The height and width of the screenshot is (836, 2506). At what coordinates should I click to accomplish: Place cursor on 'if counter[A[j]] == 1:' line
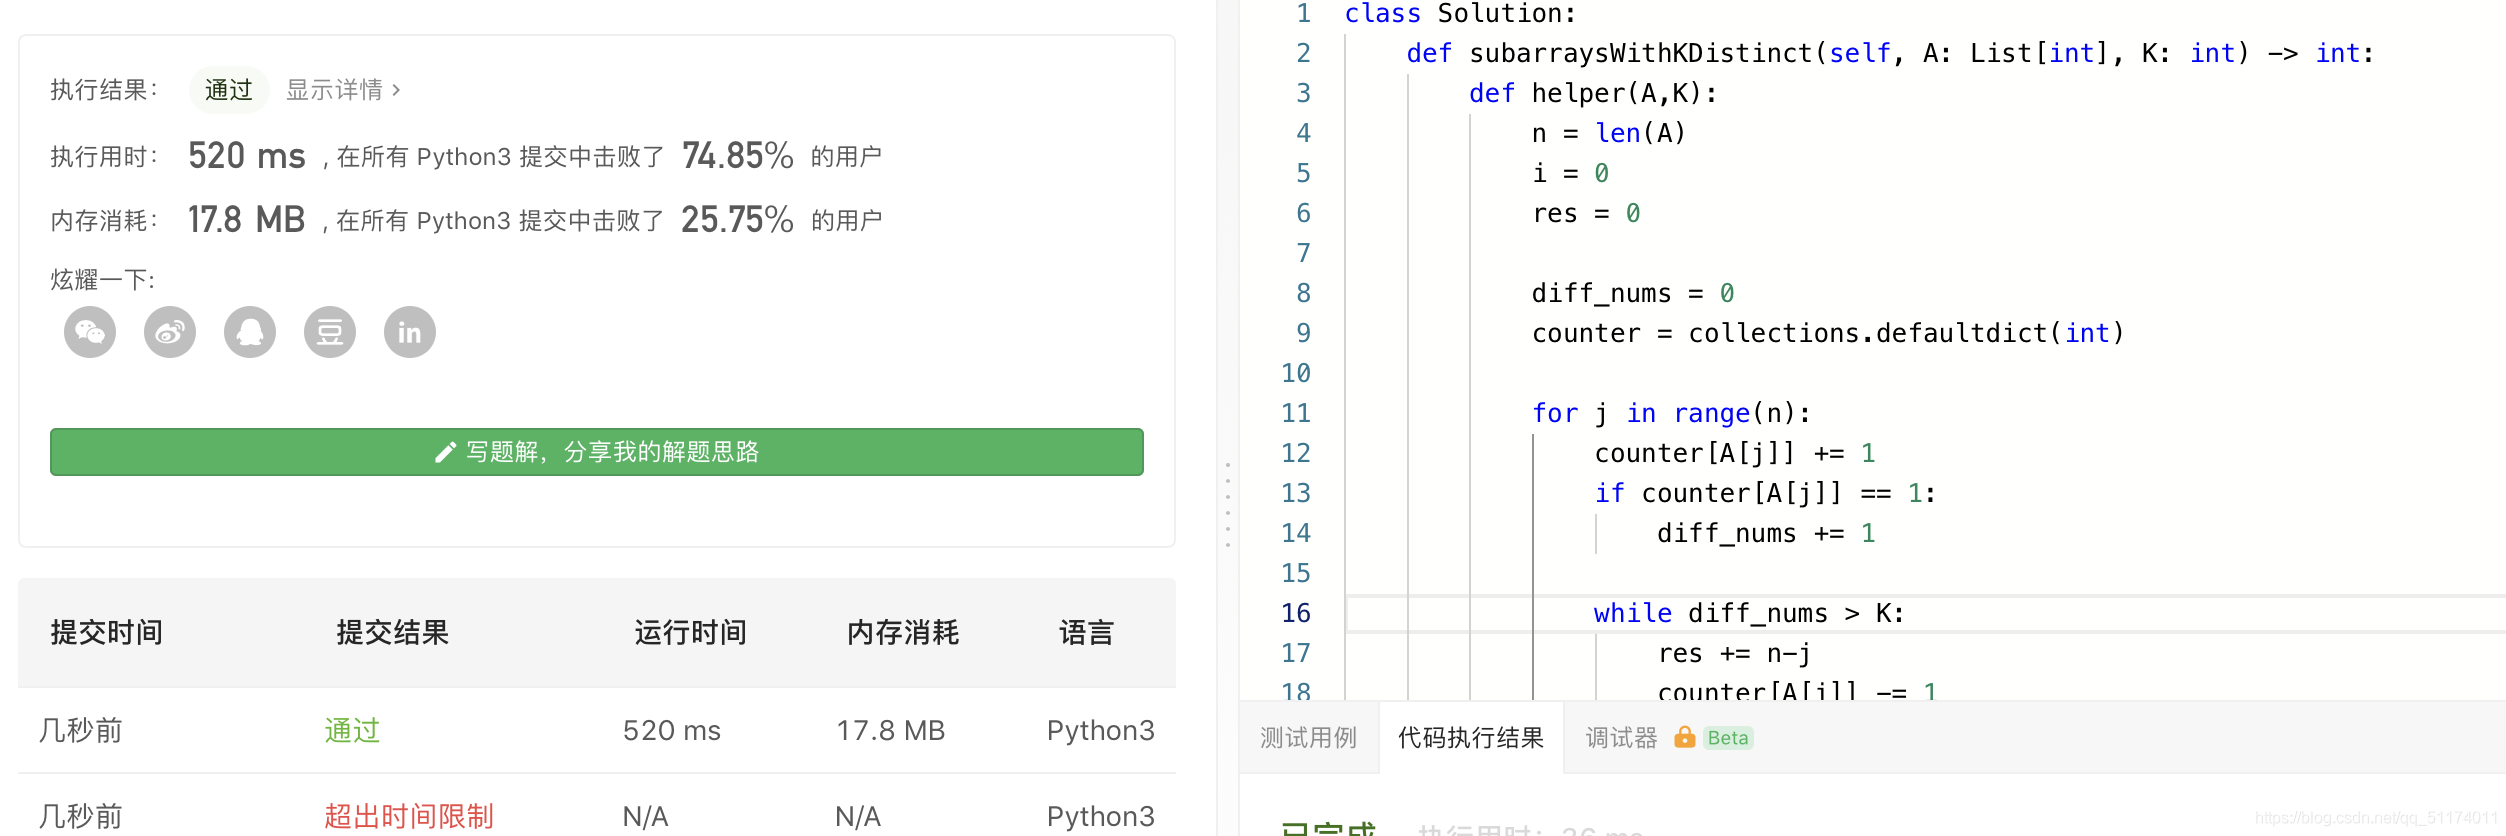click(x=1765, y=493)
